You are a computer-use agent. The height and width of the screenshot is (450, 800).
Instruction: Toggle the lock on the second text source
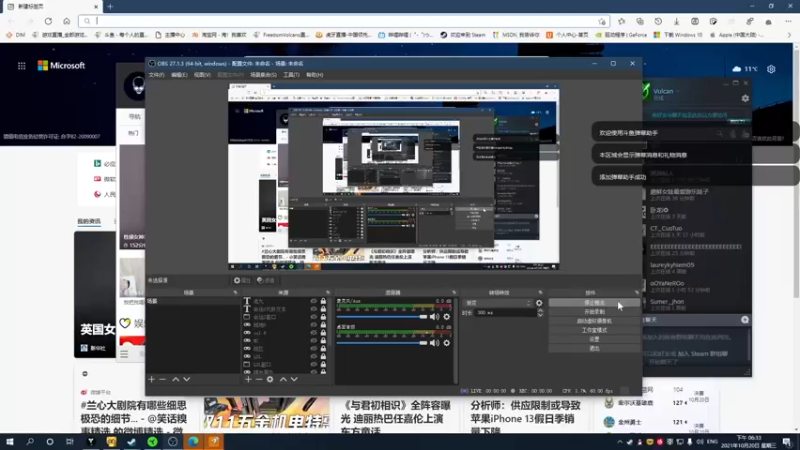323,309
